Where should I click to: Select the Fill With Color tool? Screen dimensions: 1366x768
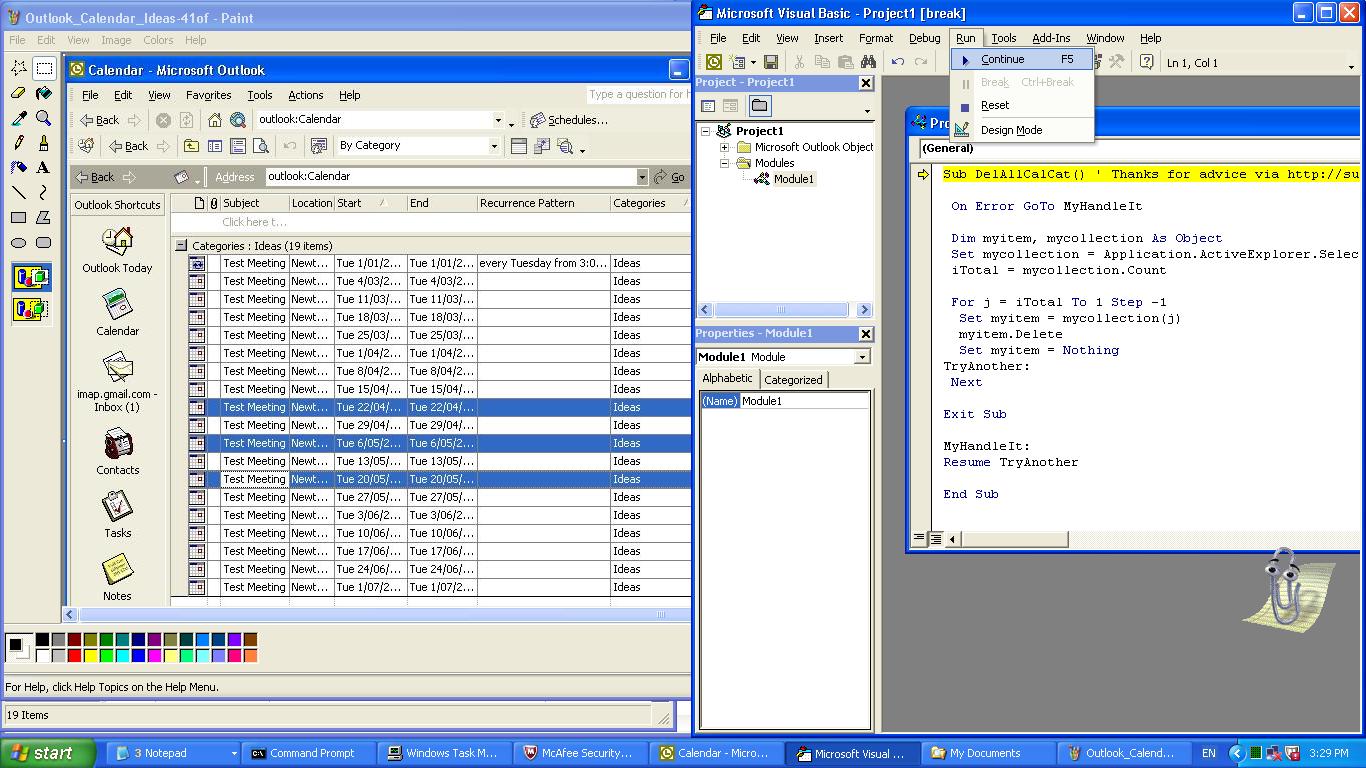pyautogui.click(x=44, y=93)
